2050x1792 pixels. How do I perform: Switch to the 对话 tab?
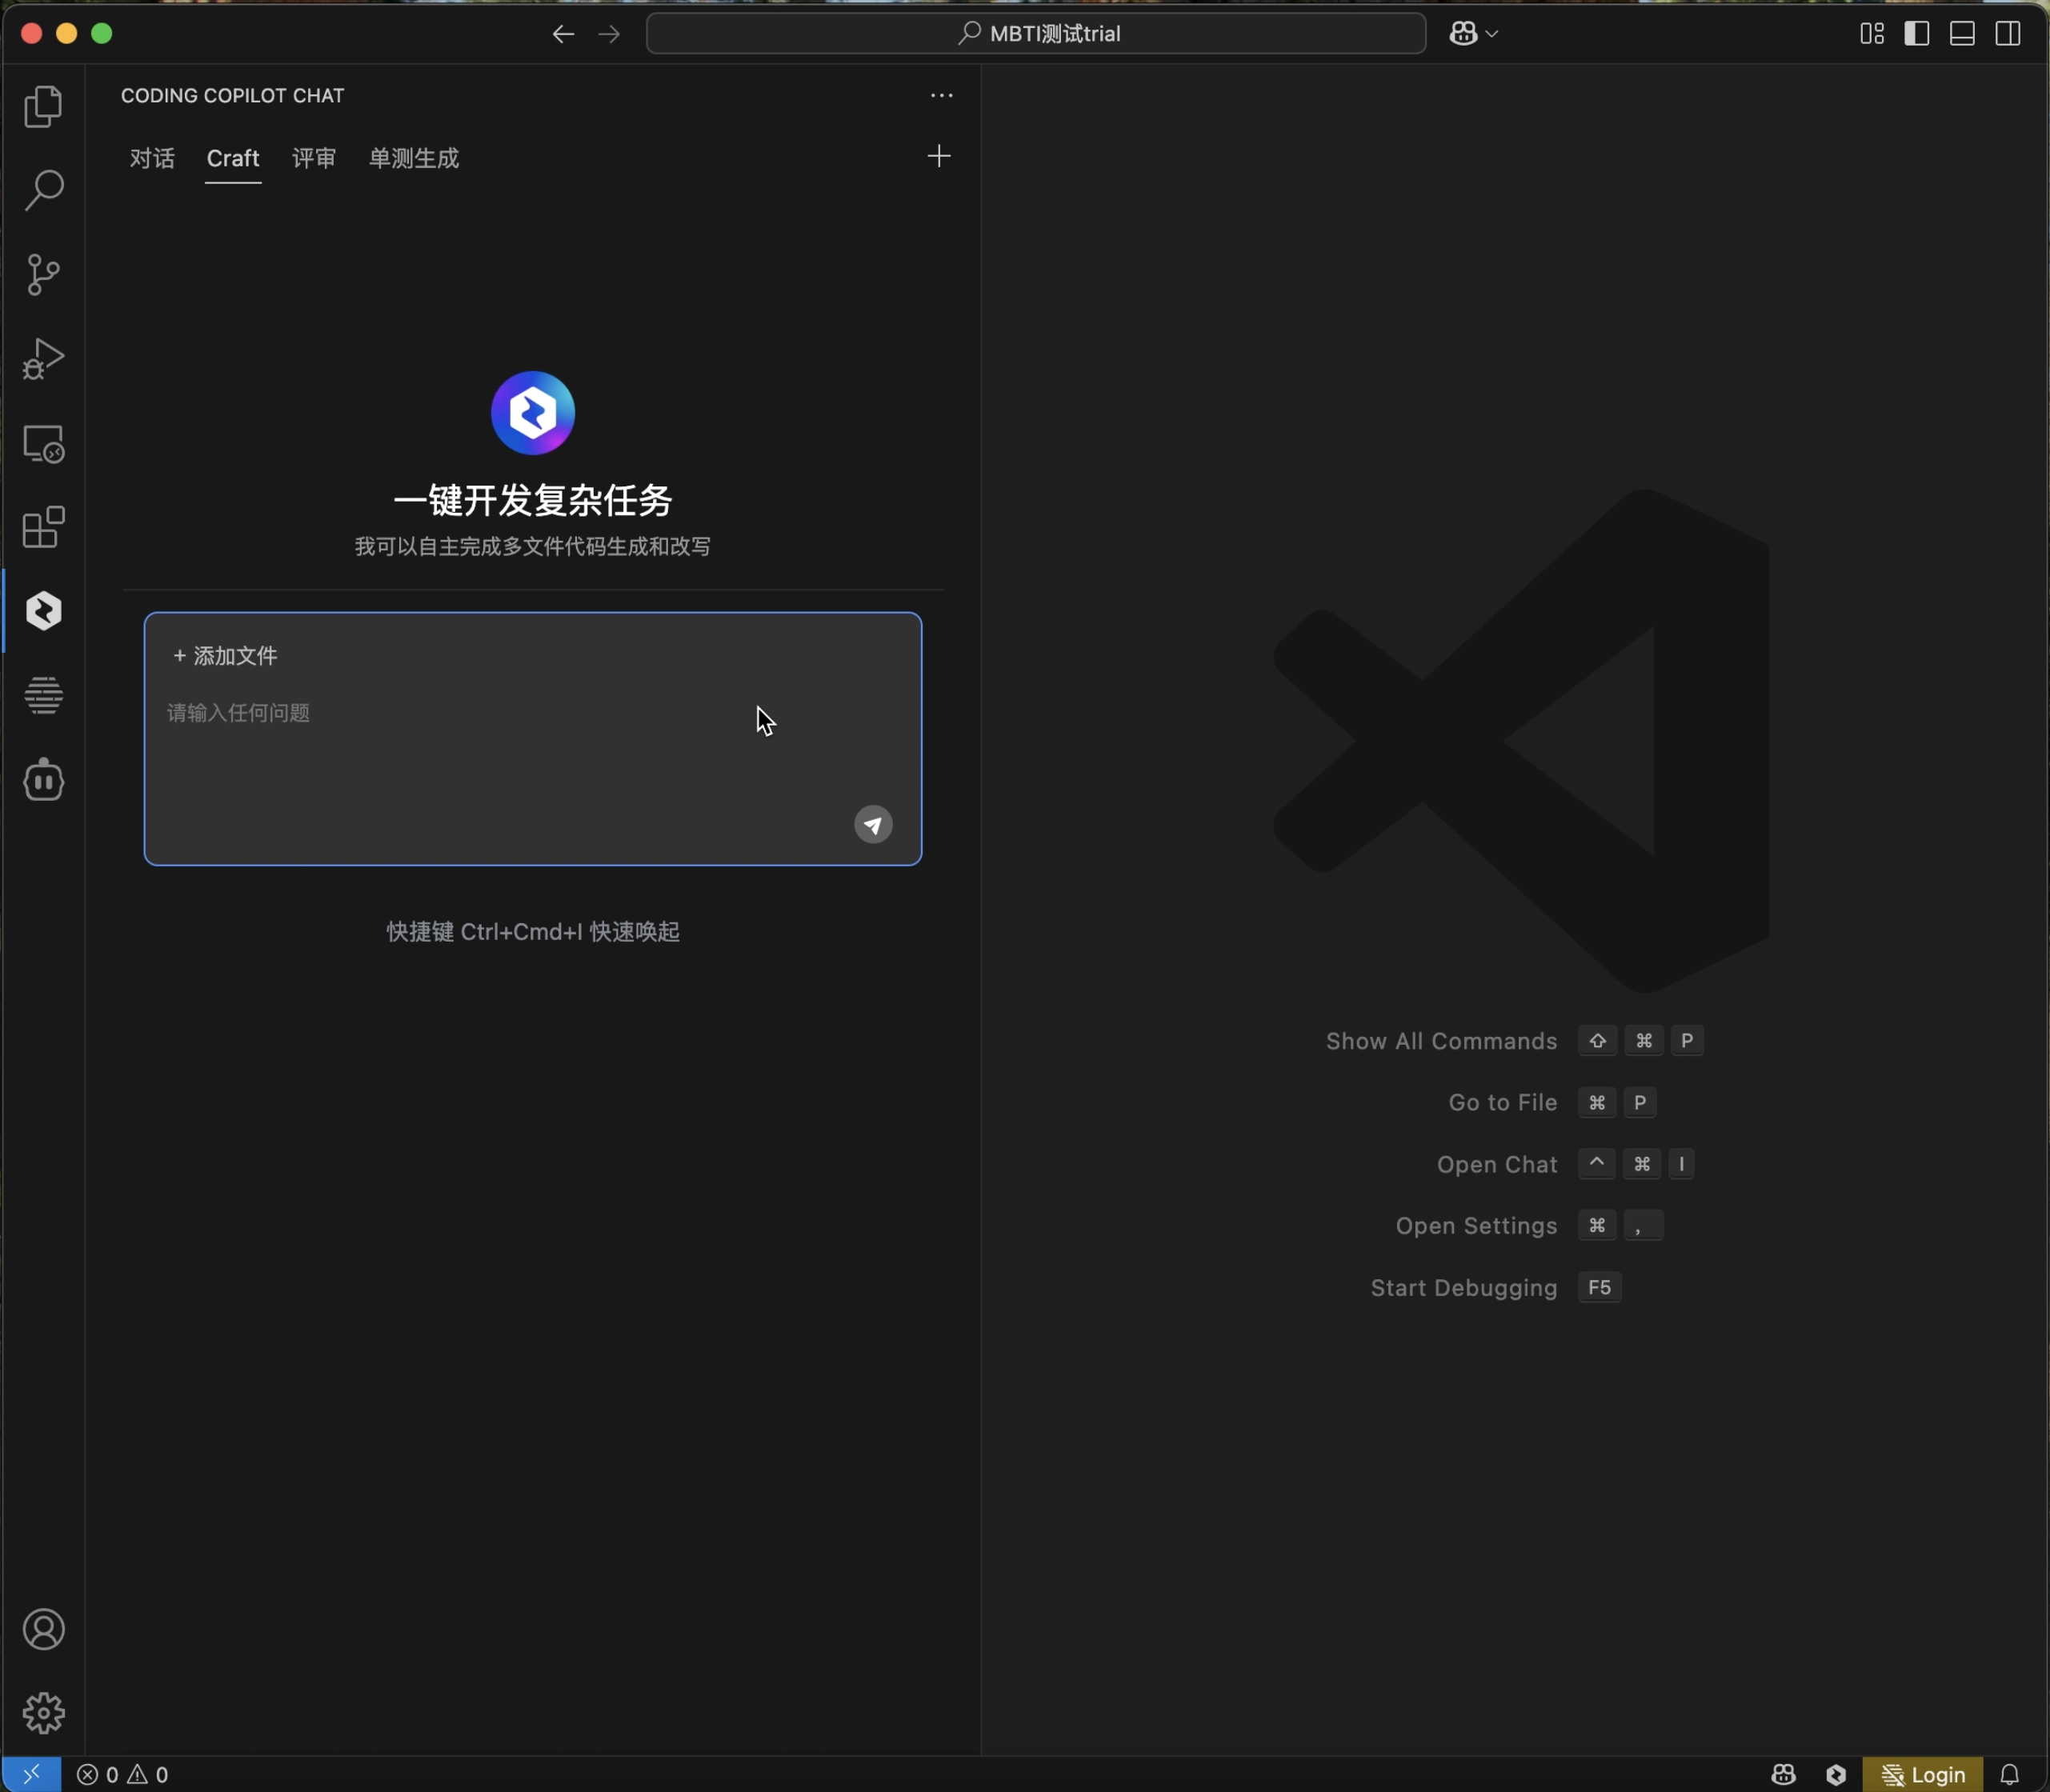(x=152, y=158)
